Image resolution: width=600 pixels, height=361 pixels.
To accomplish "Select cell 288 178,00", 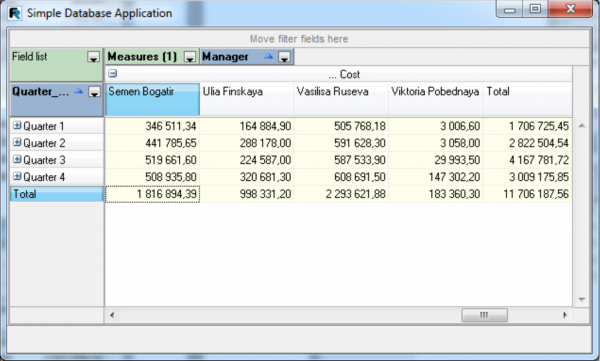I will tap(247, 143).
